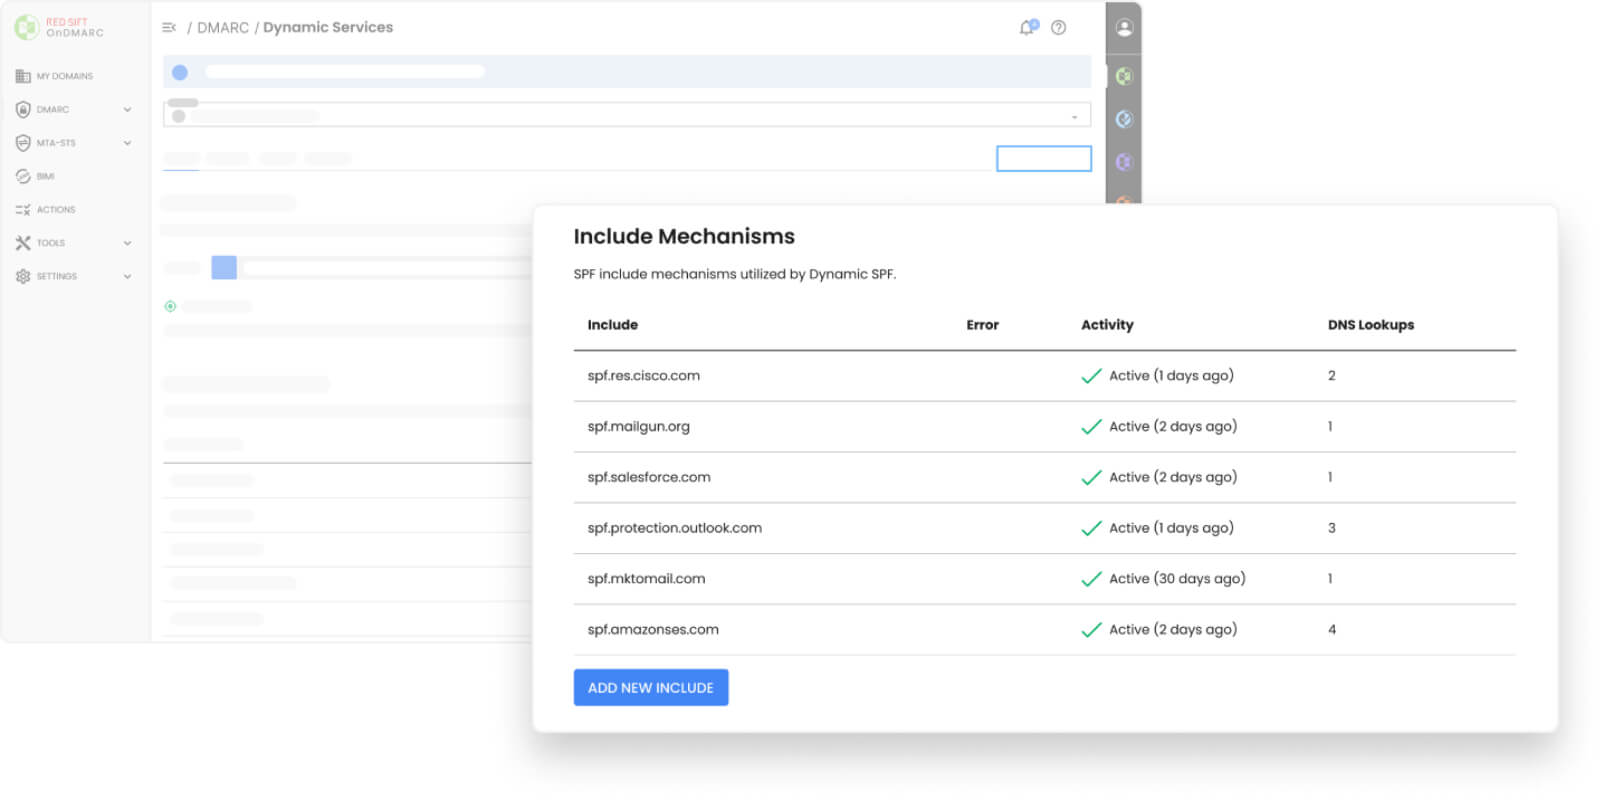Select the spf.amazonses.com include entry
Image resolution: width=1604 pixels, height=800 pixels.
point(653,630)
